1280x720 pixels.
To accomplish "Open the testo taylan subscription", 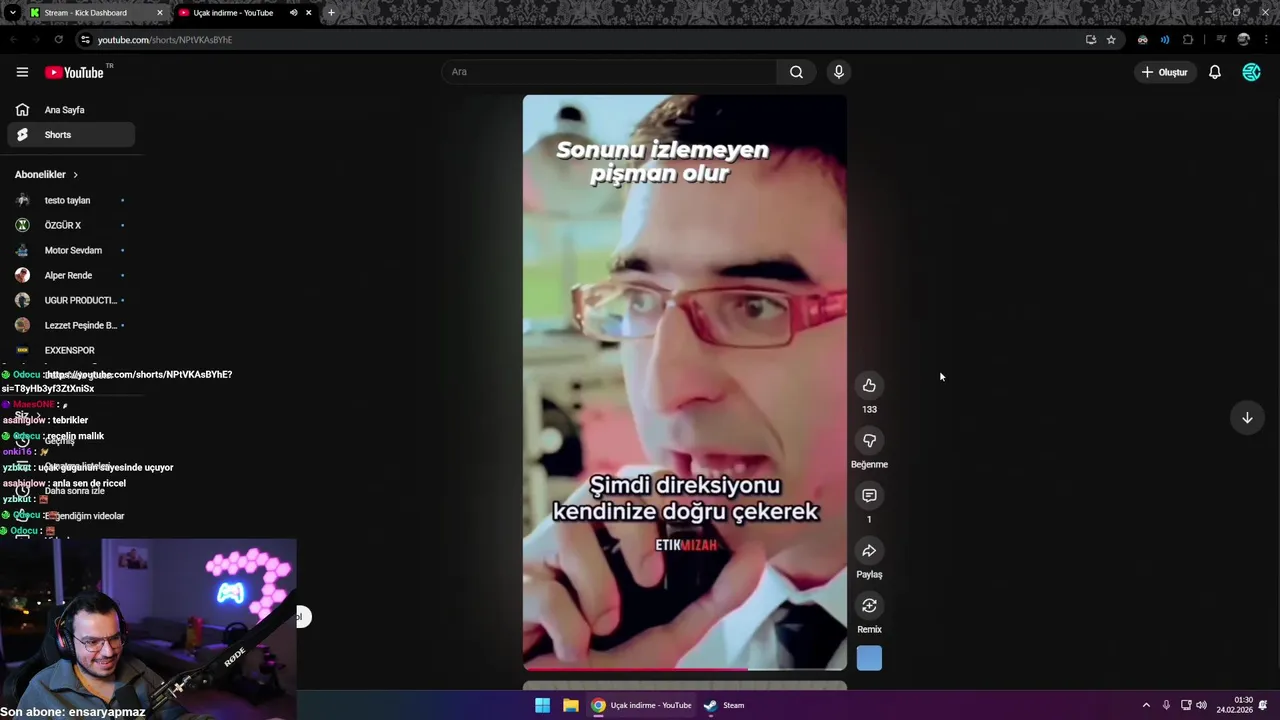I will click(x=70, y=200).
